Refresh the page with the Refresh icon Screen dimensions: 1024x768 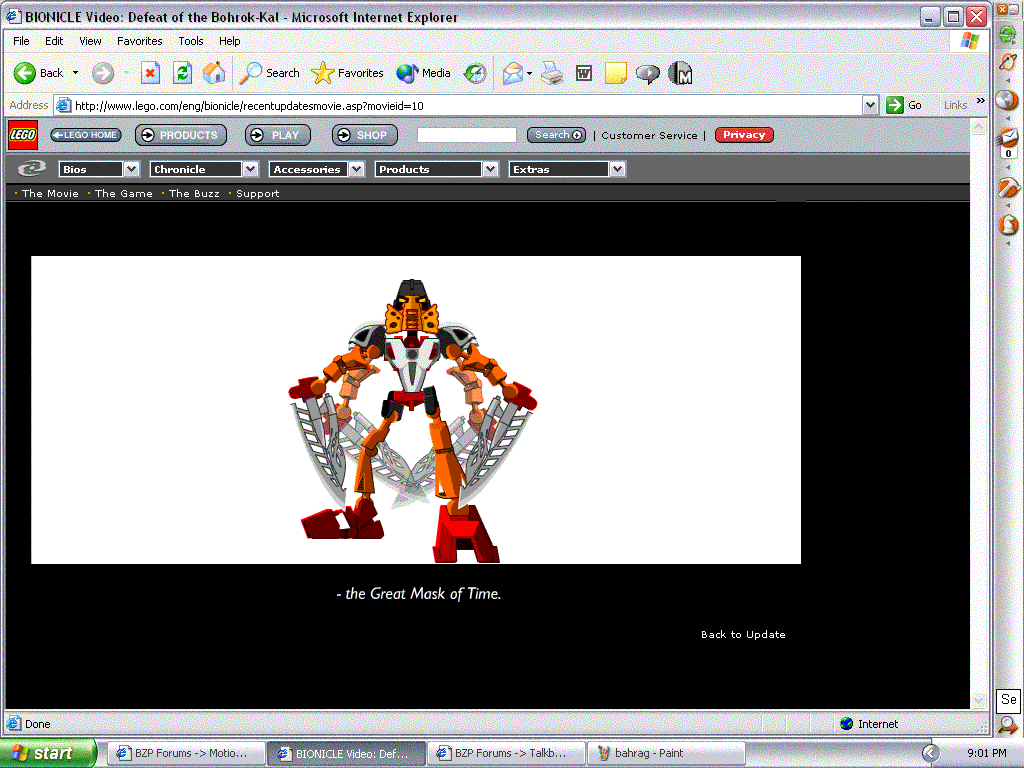[182, 73]
